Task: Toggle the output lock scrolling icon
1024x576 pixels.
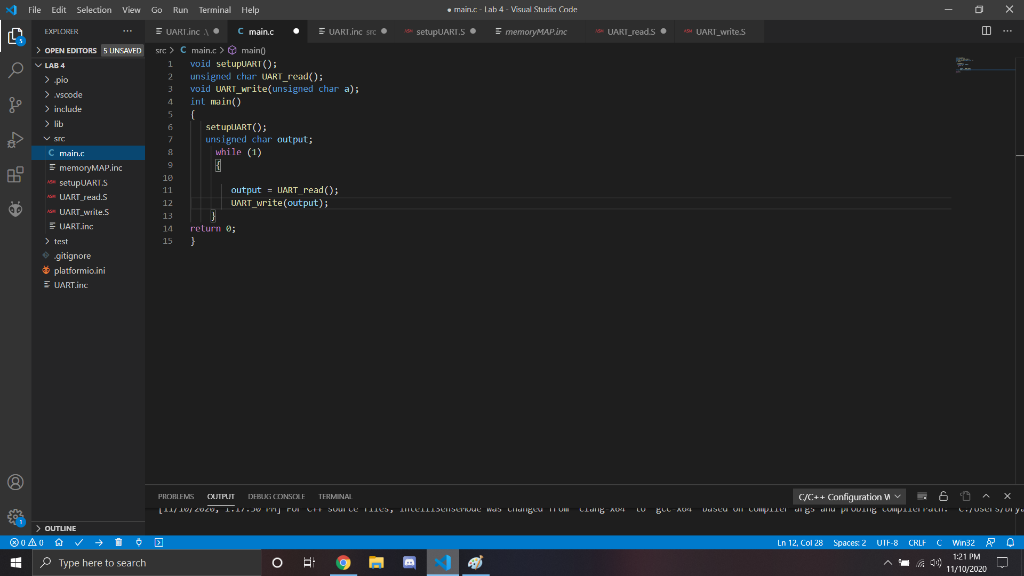Action: point(944,495)
